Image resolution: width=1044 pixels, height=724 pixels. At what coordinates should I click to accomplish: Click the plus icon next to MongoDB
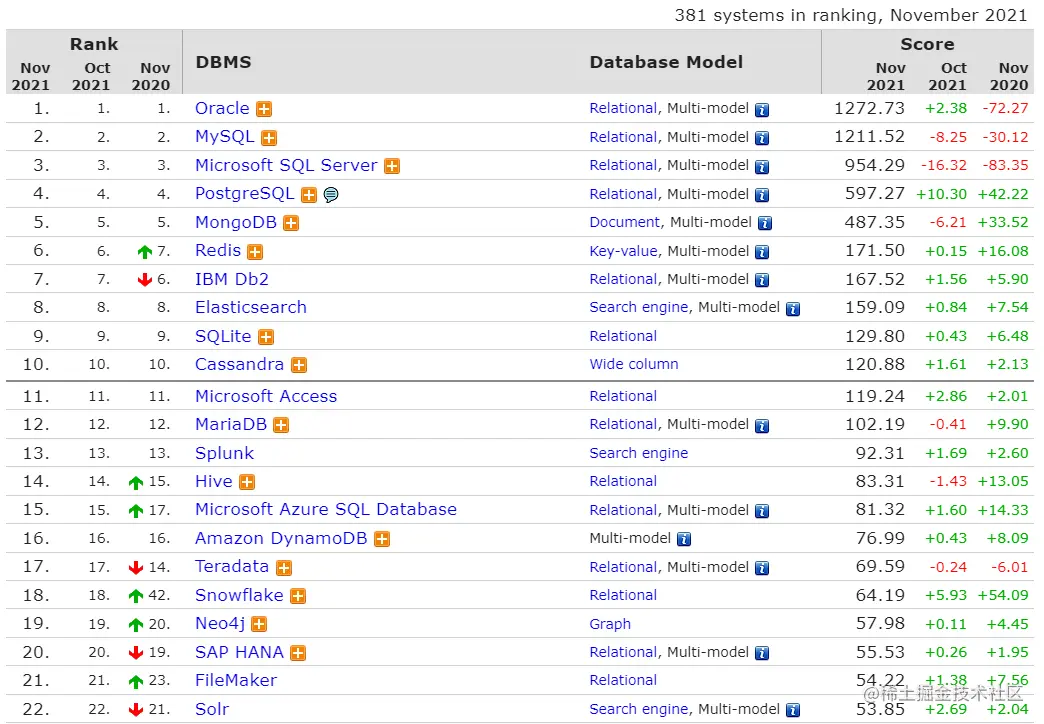(291, 223)
